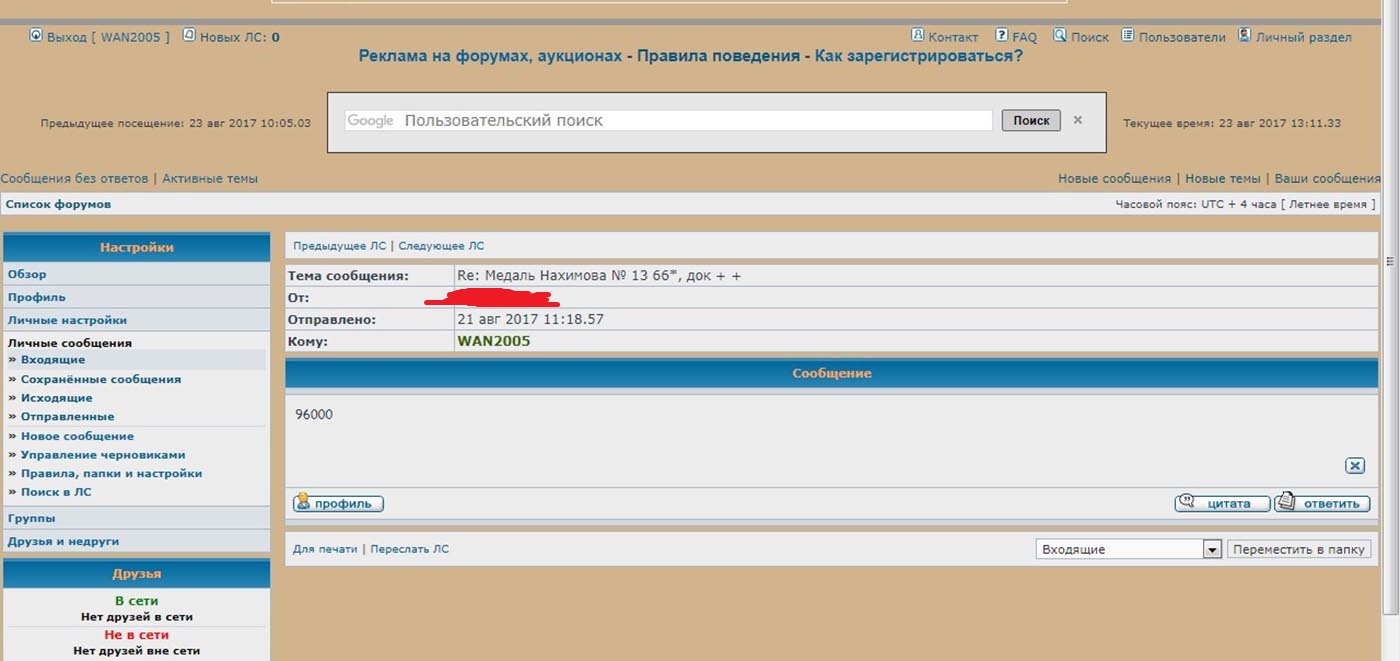1400x661 pixels.
Task: Open the FAQ help icon
Action: click(x=1001, y=35)
